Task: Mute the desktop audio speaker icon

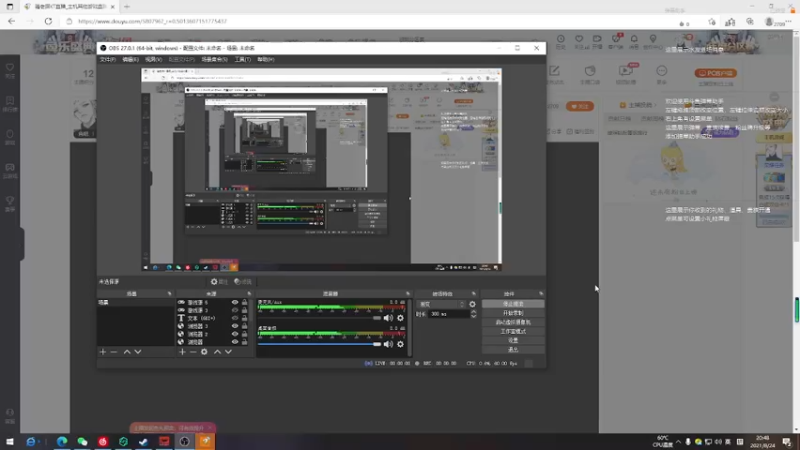Action: (388, 344)
